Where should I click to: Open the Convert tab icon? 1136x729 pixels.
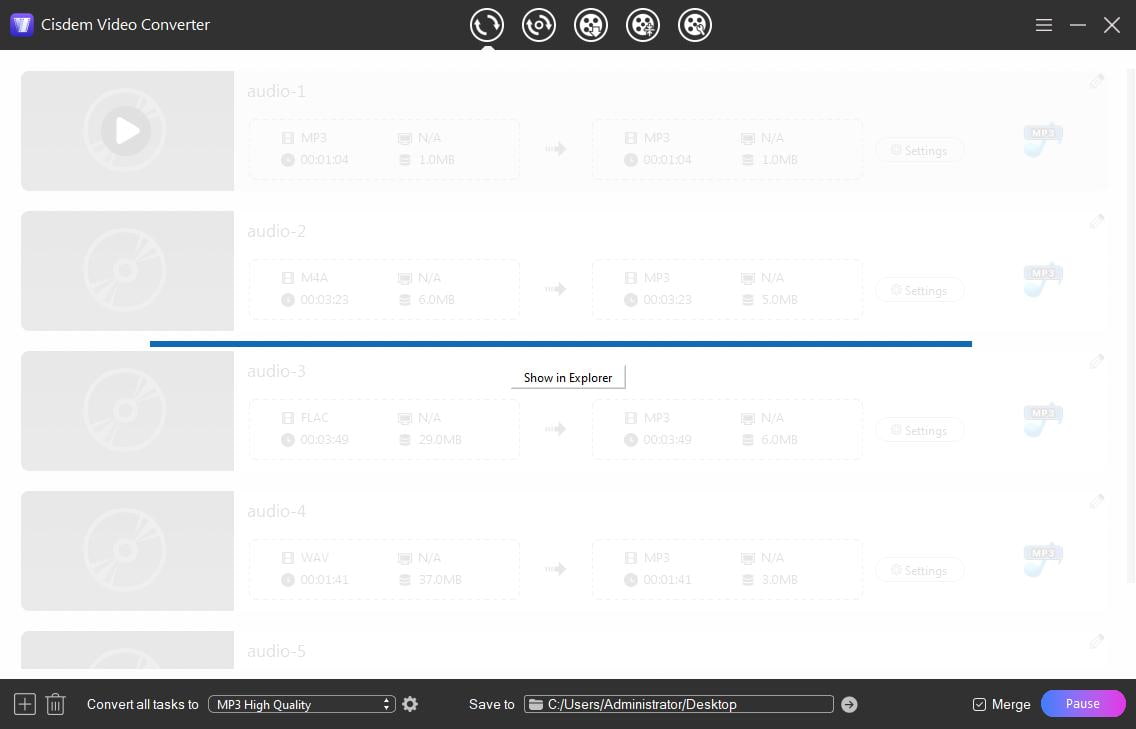click(487, 25)
